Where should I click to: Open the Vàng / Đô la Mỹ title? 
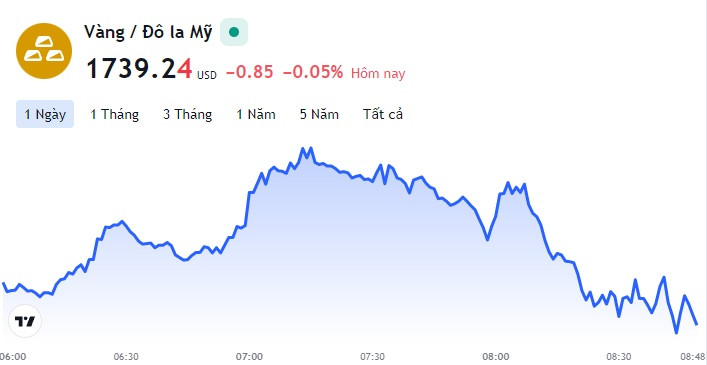(148, 32)
